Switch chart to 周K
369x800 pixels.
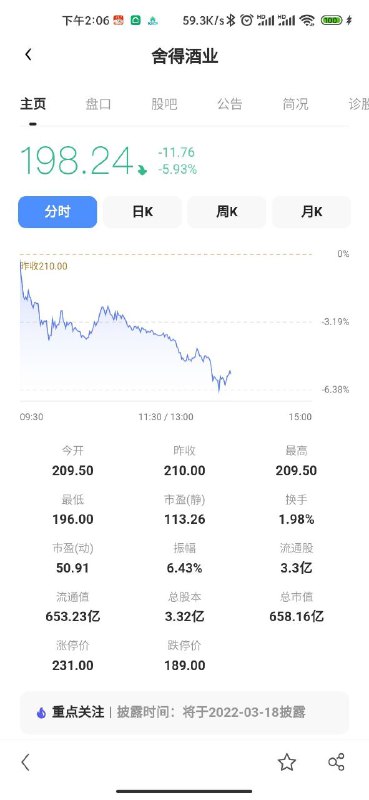227,212
